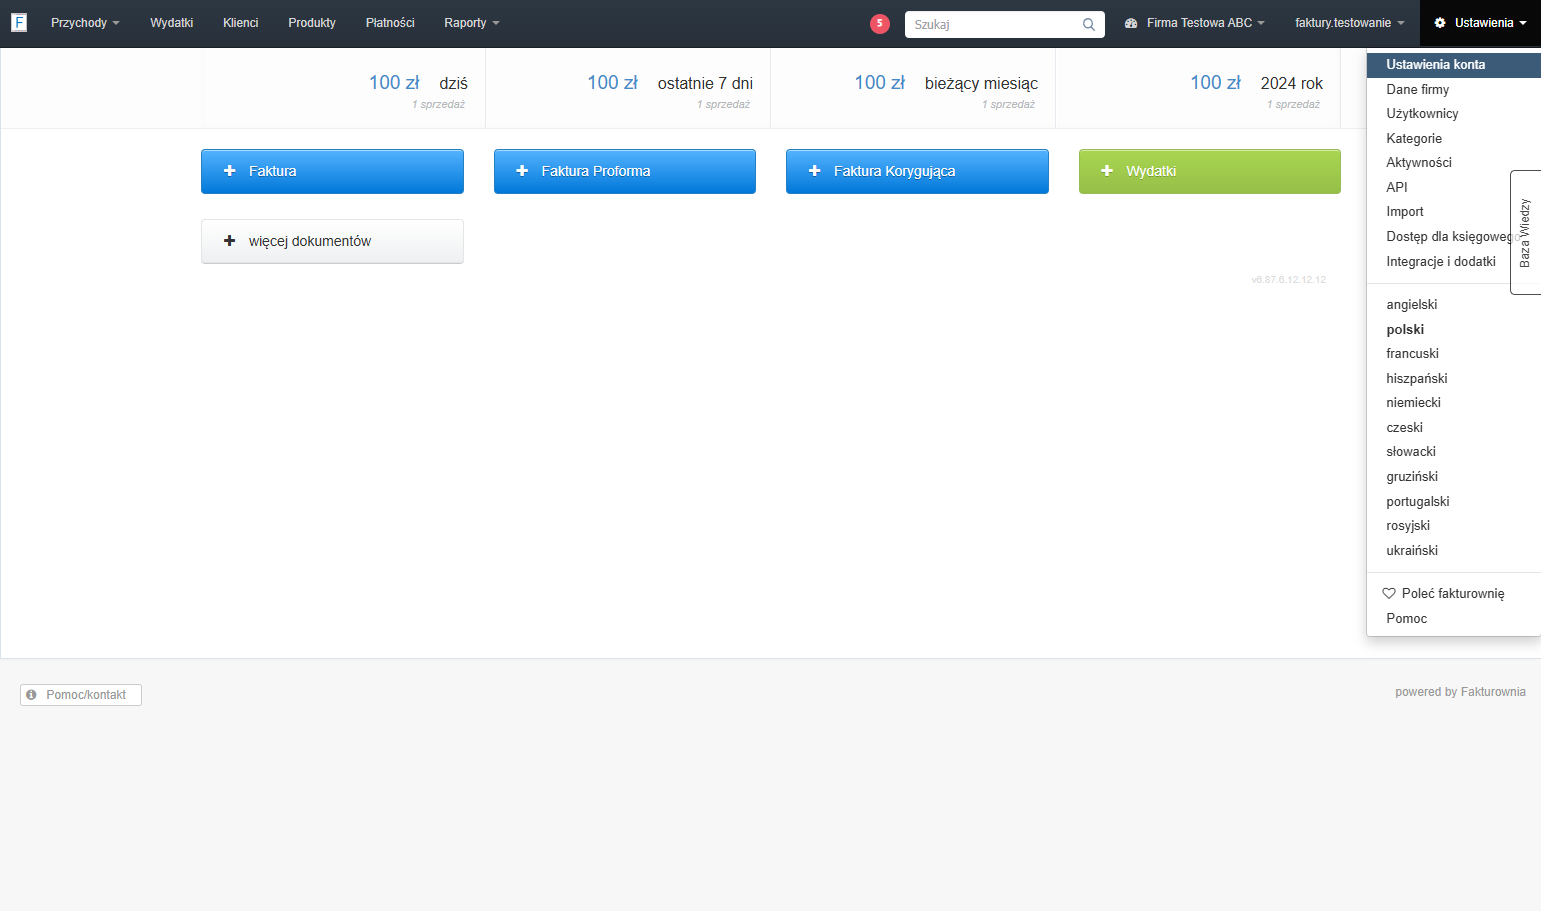Expand the faktury.testowanie user menu

pyautogui.click(x=1350, y=23)
